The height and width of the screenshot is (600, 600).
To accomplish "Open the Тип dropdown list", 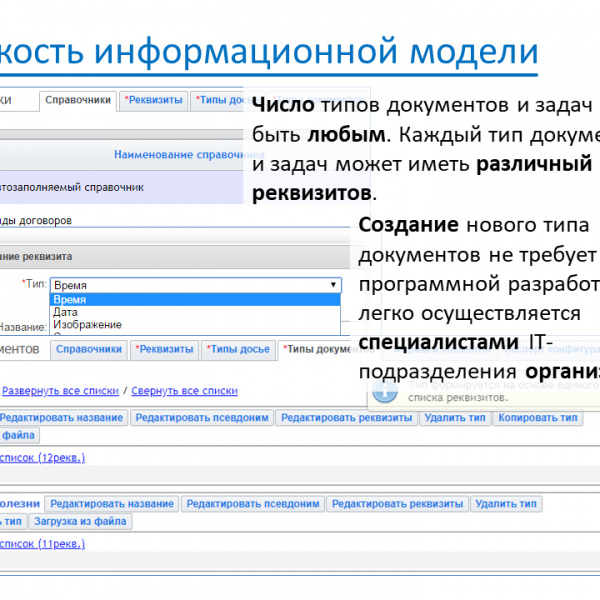I will pos(195,285).
